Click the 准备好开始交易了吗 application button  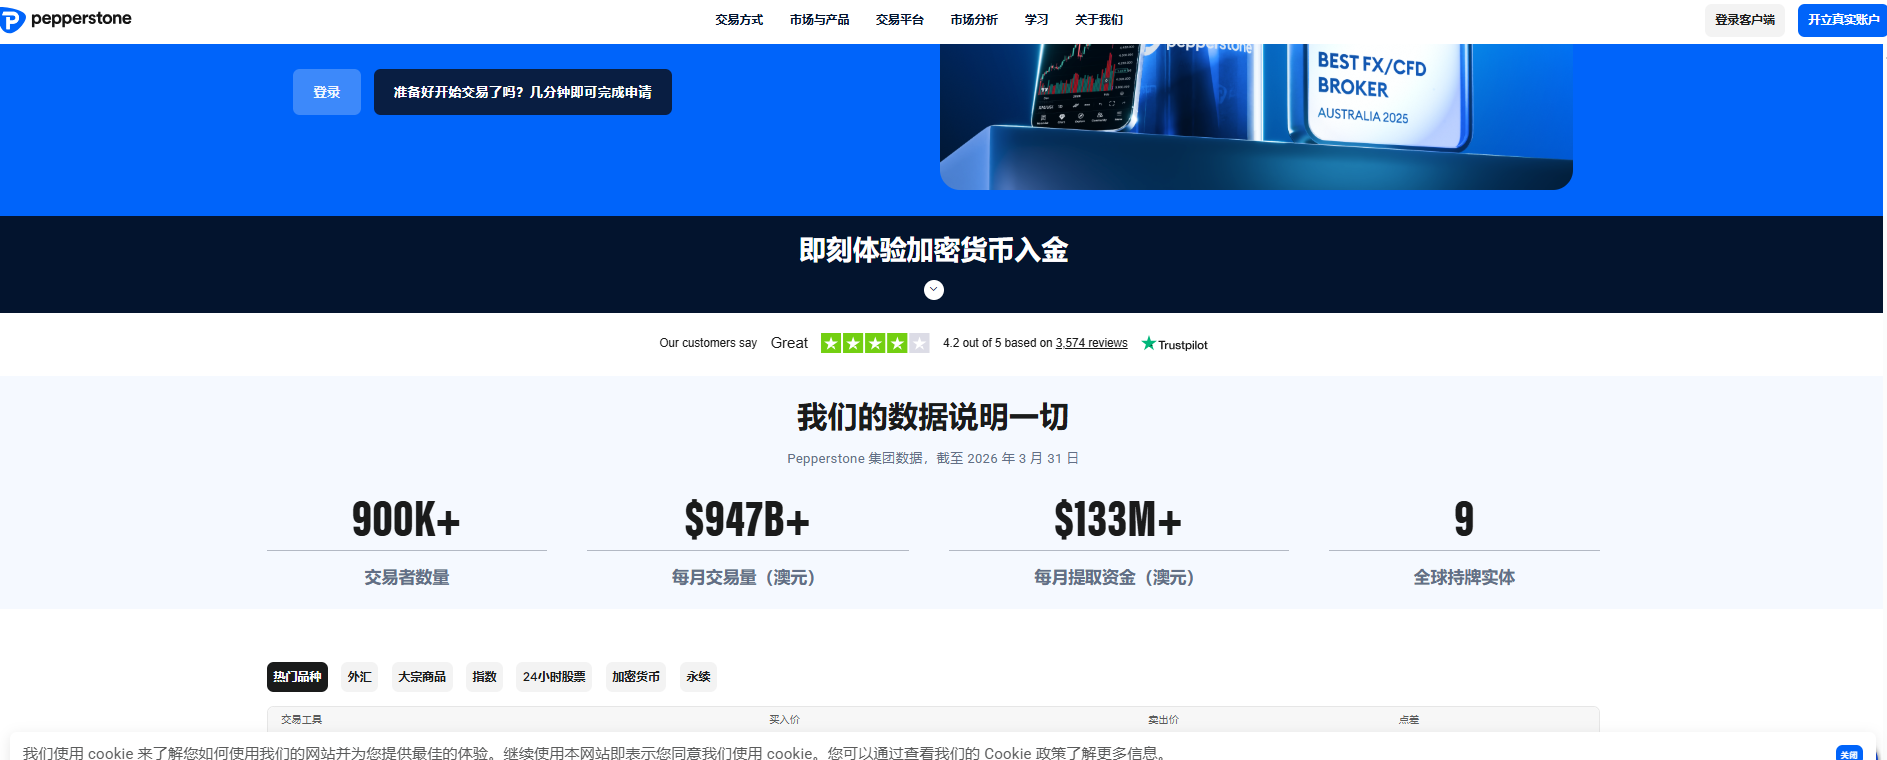pyautogui.click(x=523, y=92)
